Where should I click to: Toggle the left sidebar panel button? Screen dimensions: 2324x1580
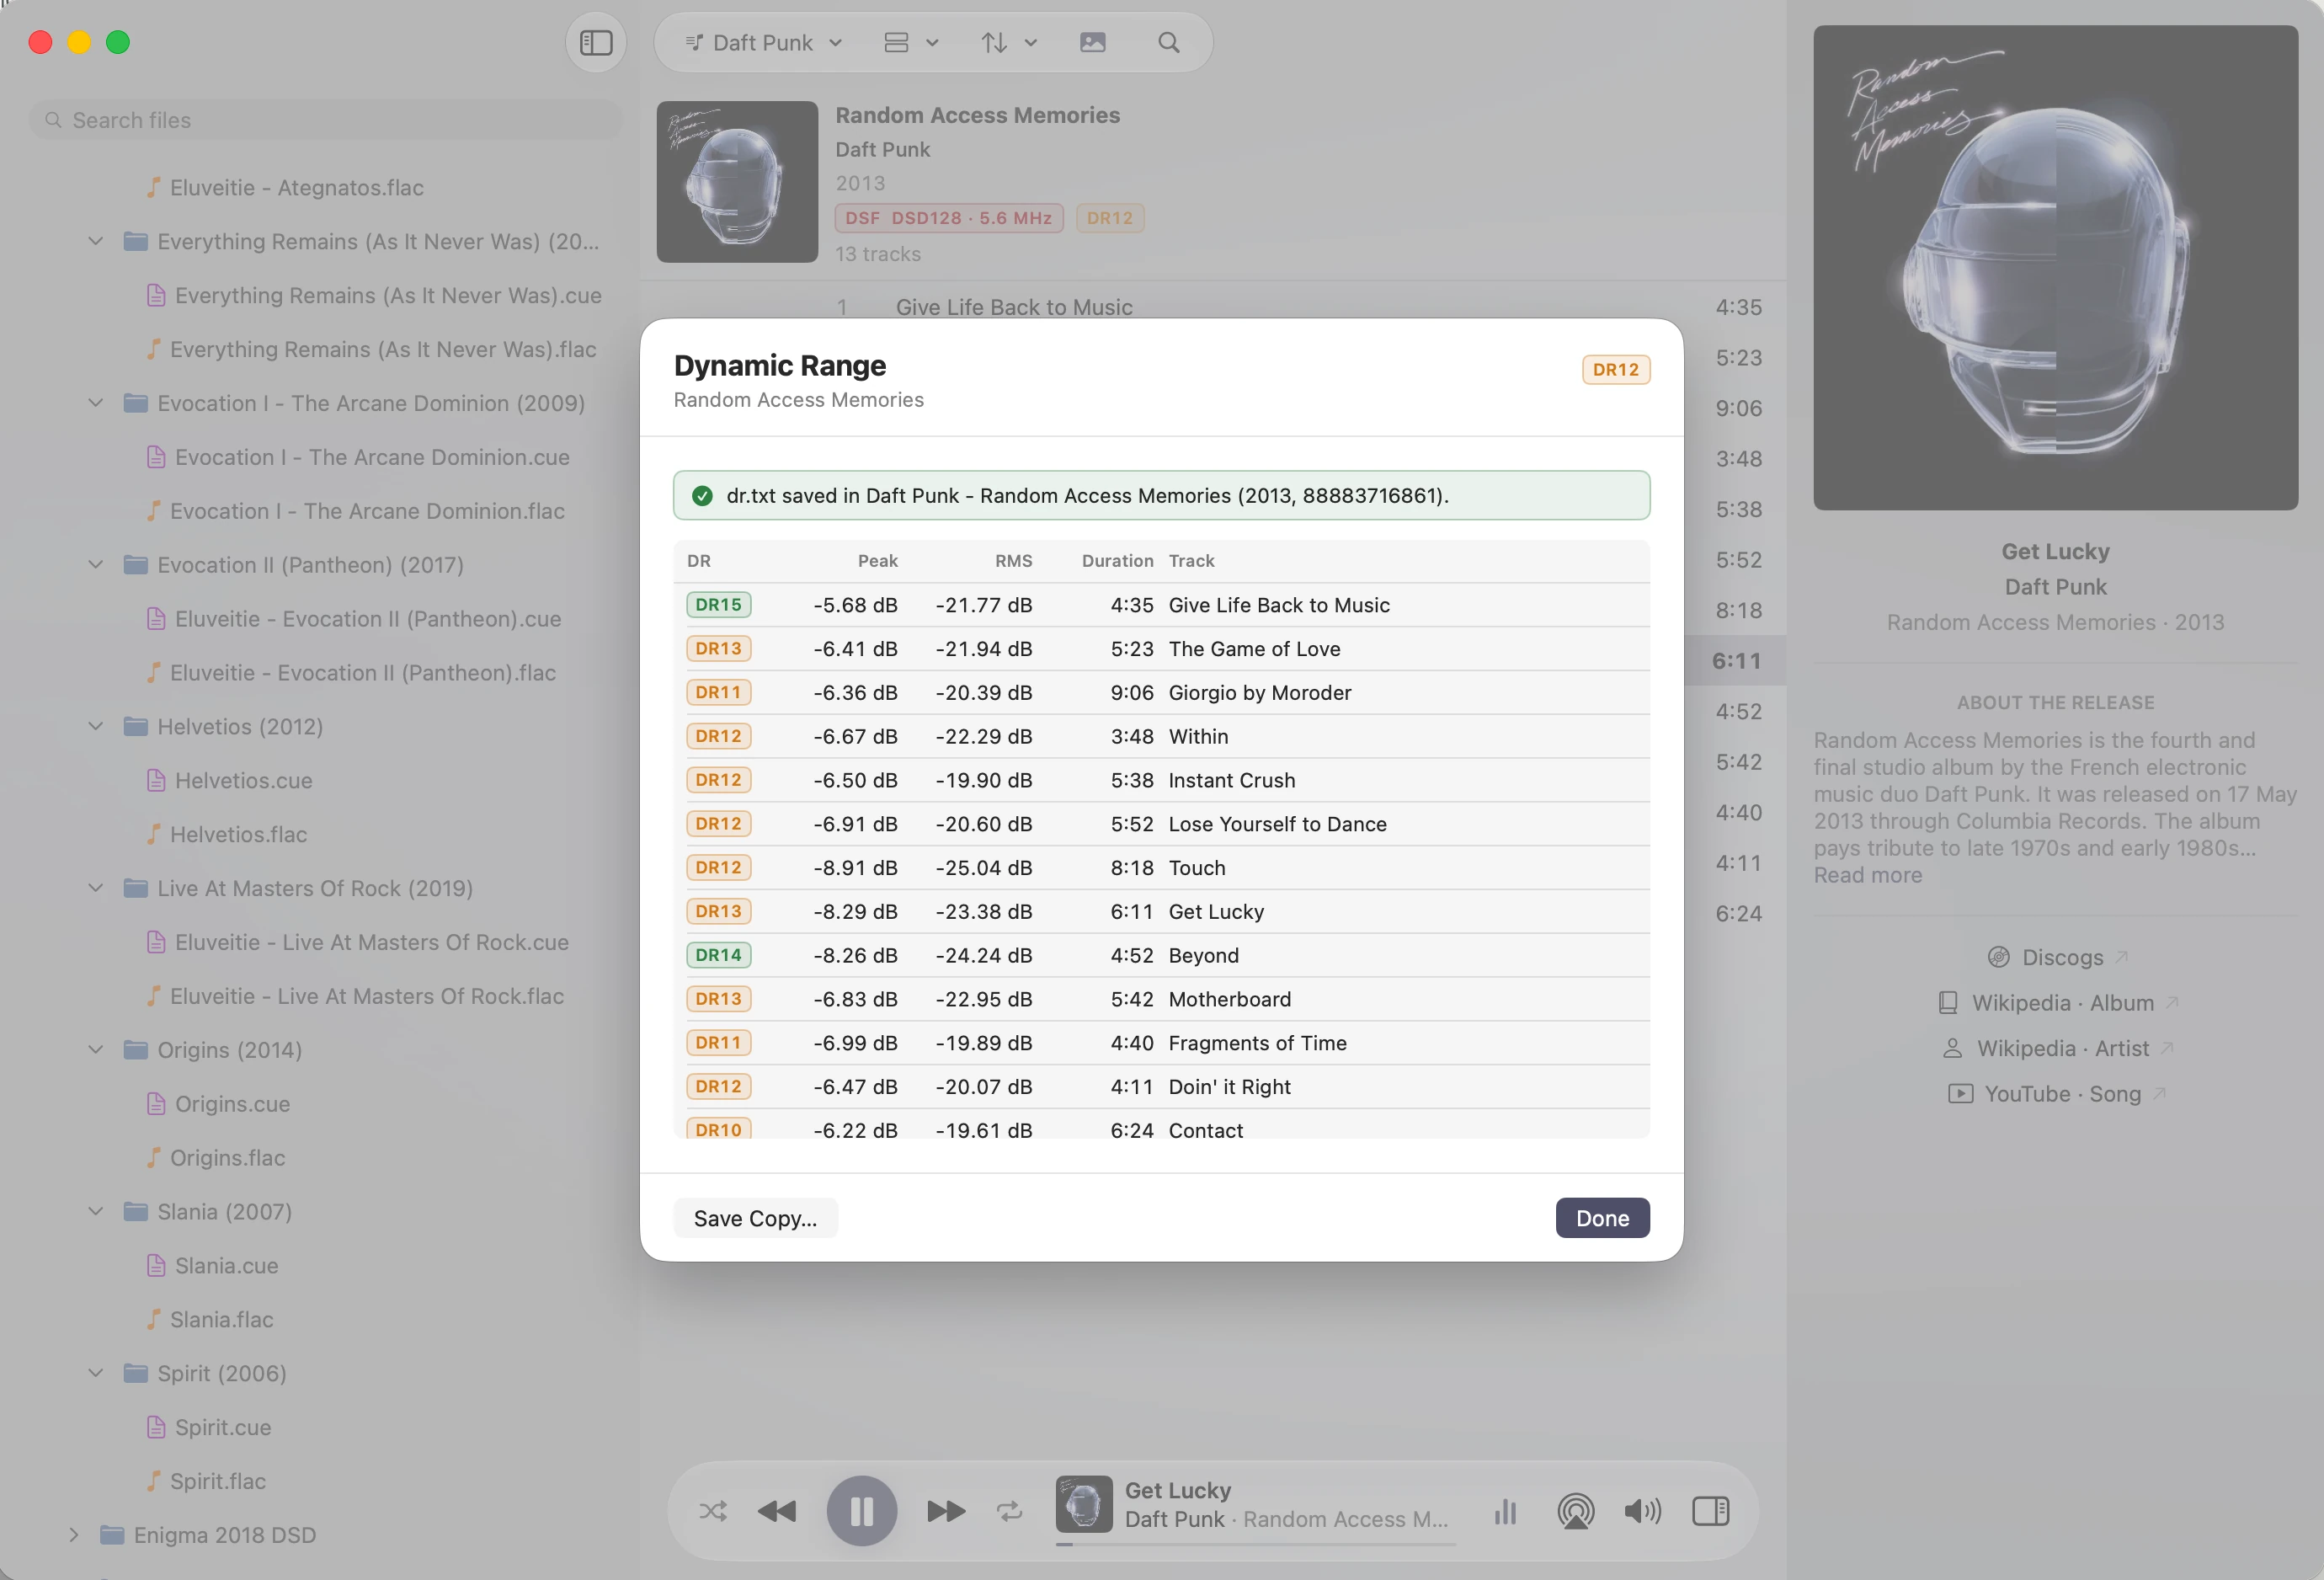click(x=596, y=43)
